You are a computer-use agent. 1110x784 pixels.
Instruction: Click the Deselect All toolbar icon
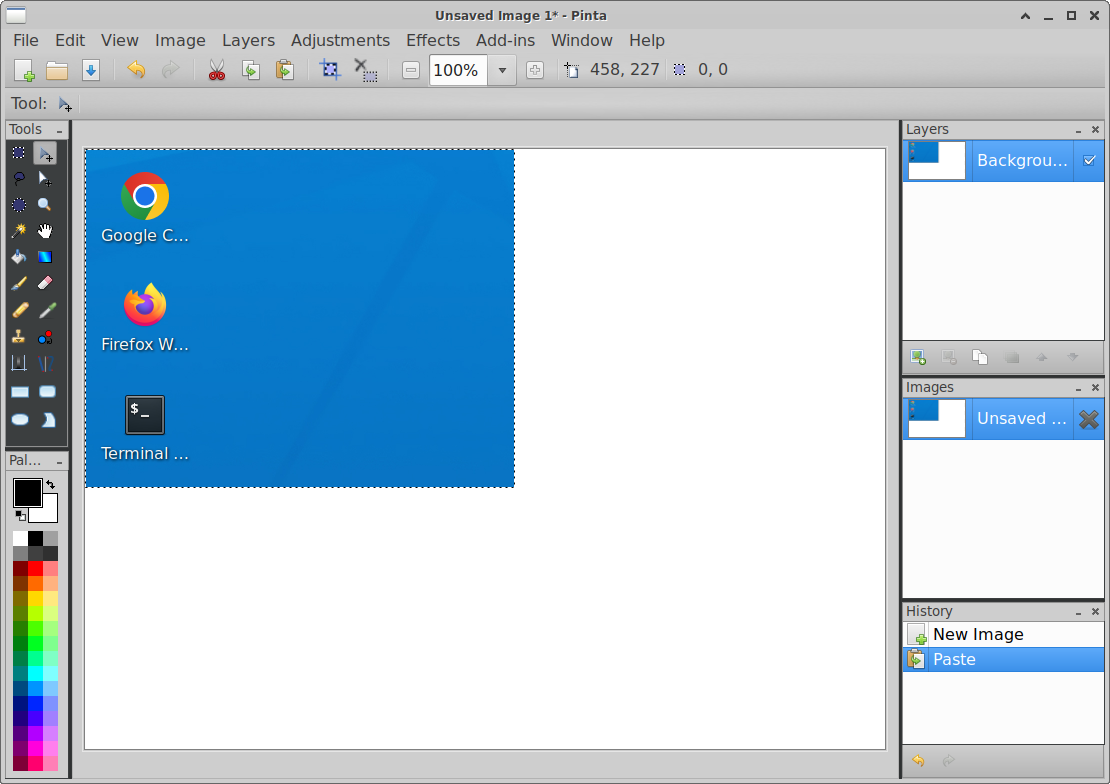365,69
